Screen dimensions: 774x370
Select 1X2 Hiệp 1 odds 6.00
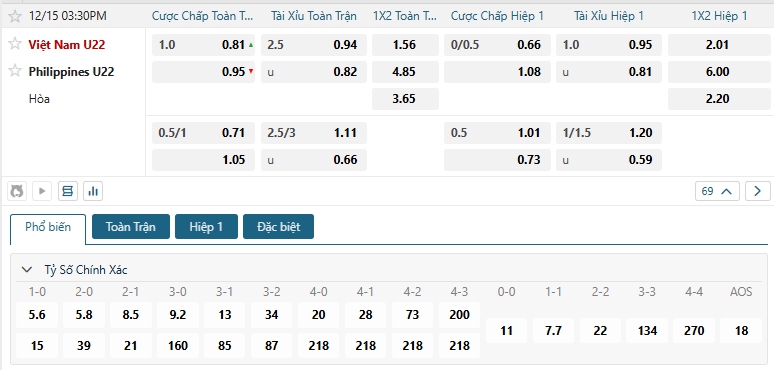[717, 72]
